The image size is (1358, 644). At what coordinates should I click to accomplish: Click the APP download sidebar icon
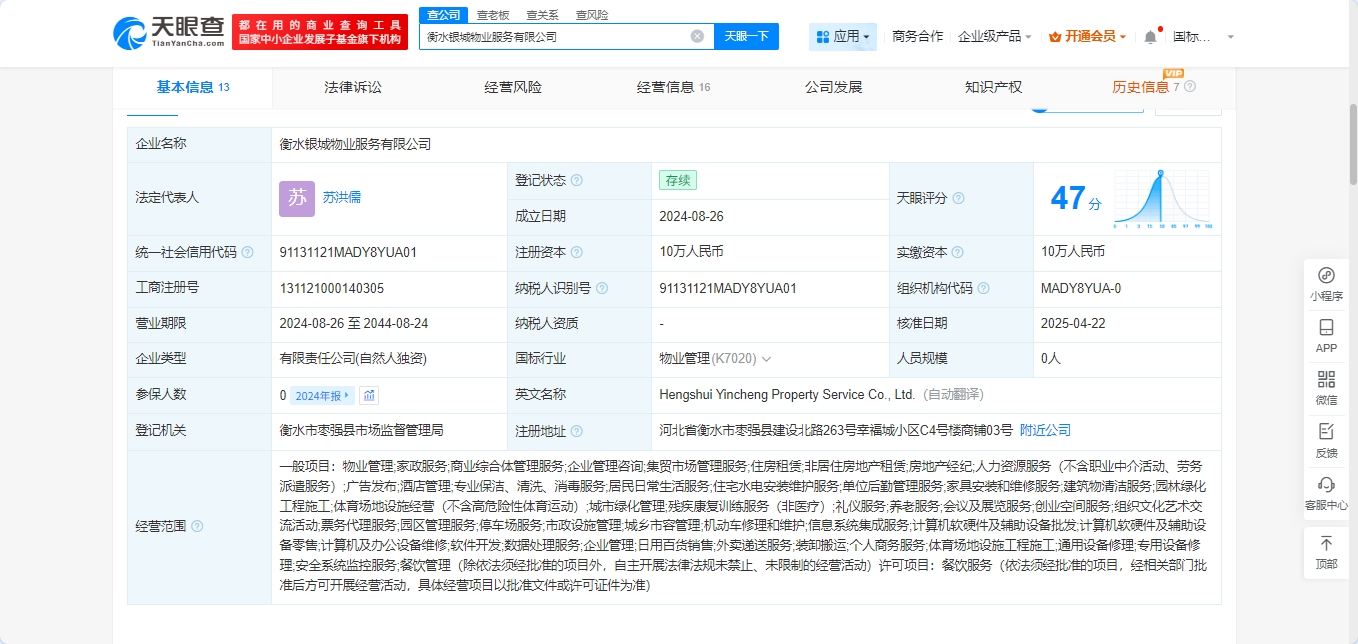(x=1326, y=335)
